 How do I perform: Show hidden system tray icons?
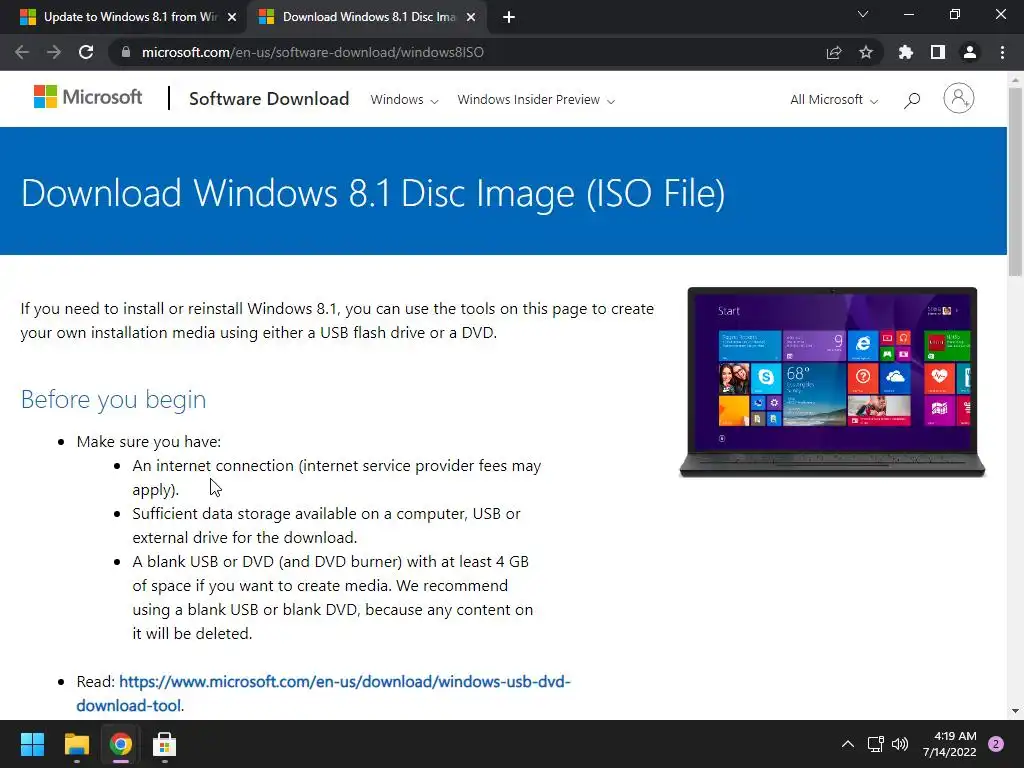pyautogui.click(x=847, y=744)
